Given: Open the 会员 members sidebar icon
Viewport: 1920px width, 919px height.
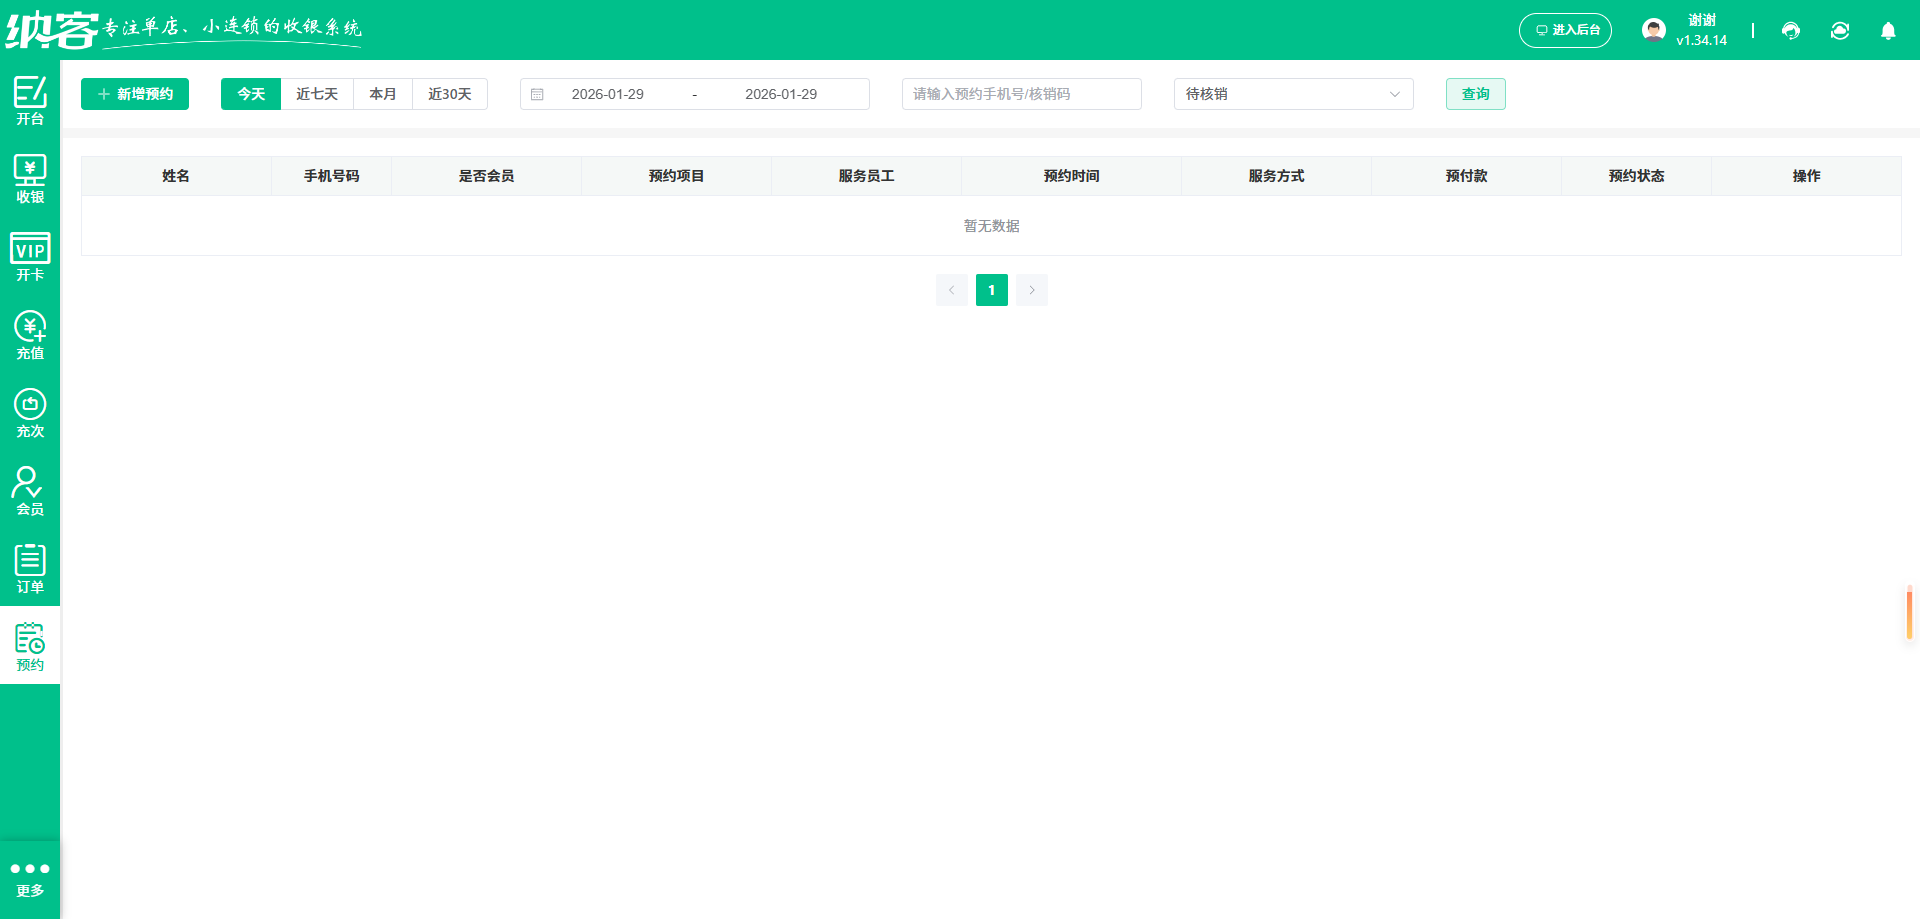Looking at the screenshot, I should (30, 488).
